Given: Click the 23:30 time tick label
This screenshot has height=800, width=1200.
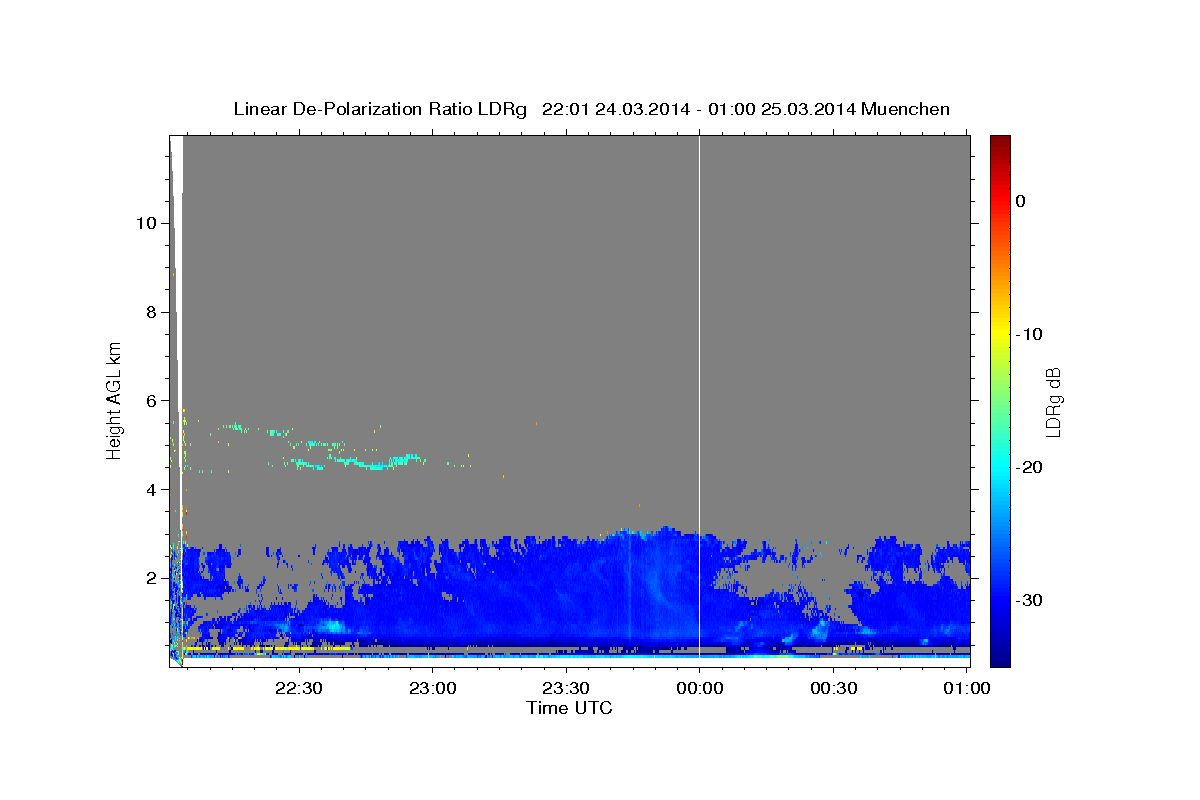Looking at the screenshot, I should coord(566,689).
